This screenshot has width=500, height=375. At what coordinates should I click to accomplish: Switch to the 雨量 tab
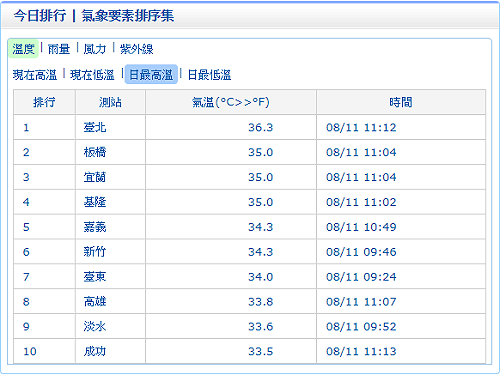click(x=59, y=49)
